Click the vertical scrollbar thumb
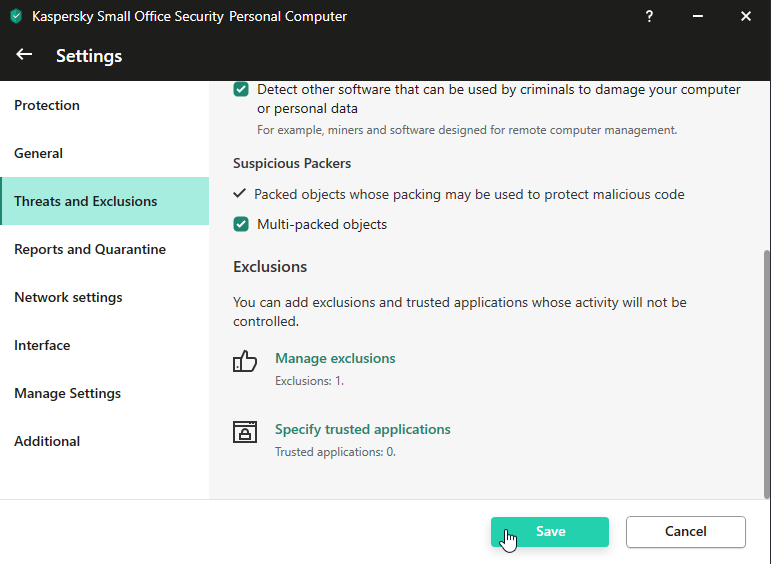 [x=766, y=374]
